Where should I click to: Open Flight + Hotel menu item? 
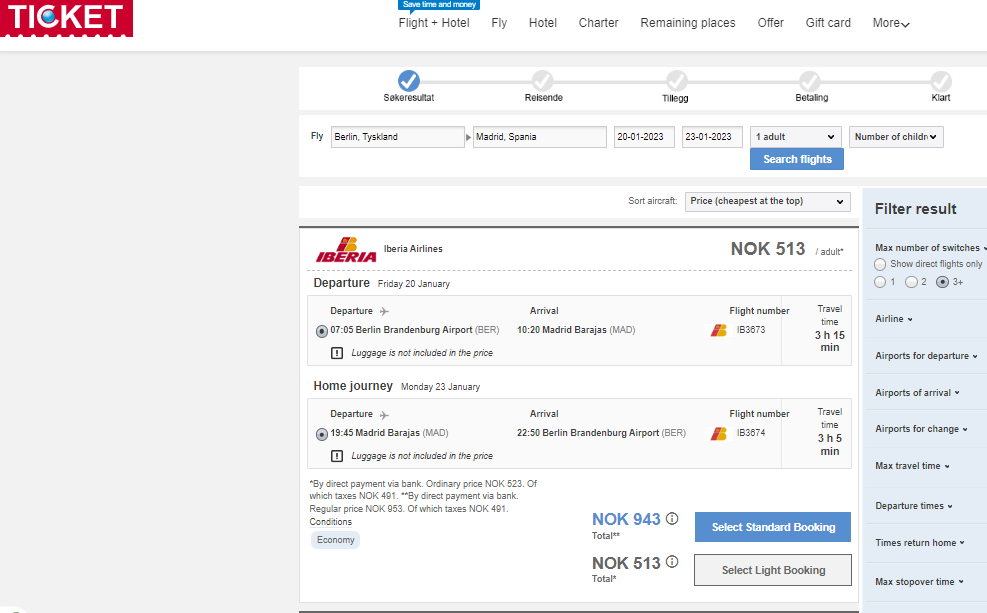[434, 23]
